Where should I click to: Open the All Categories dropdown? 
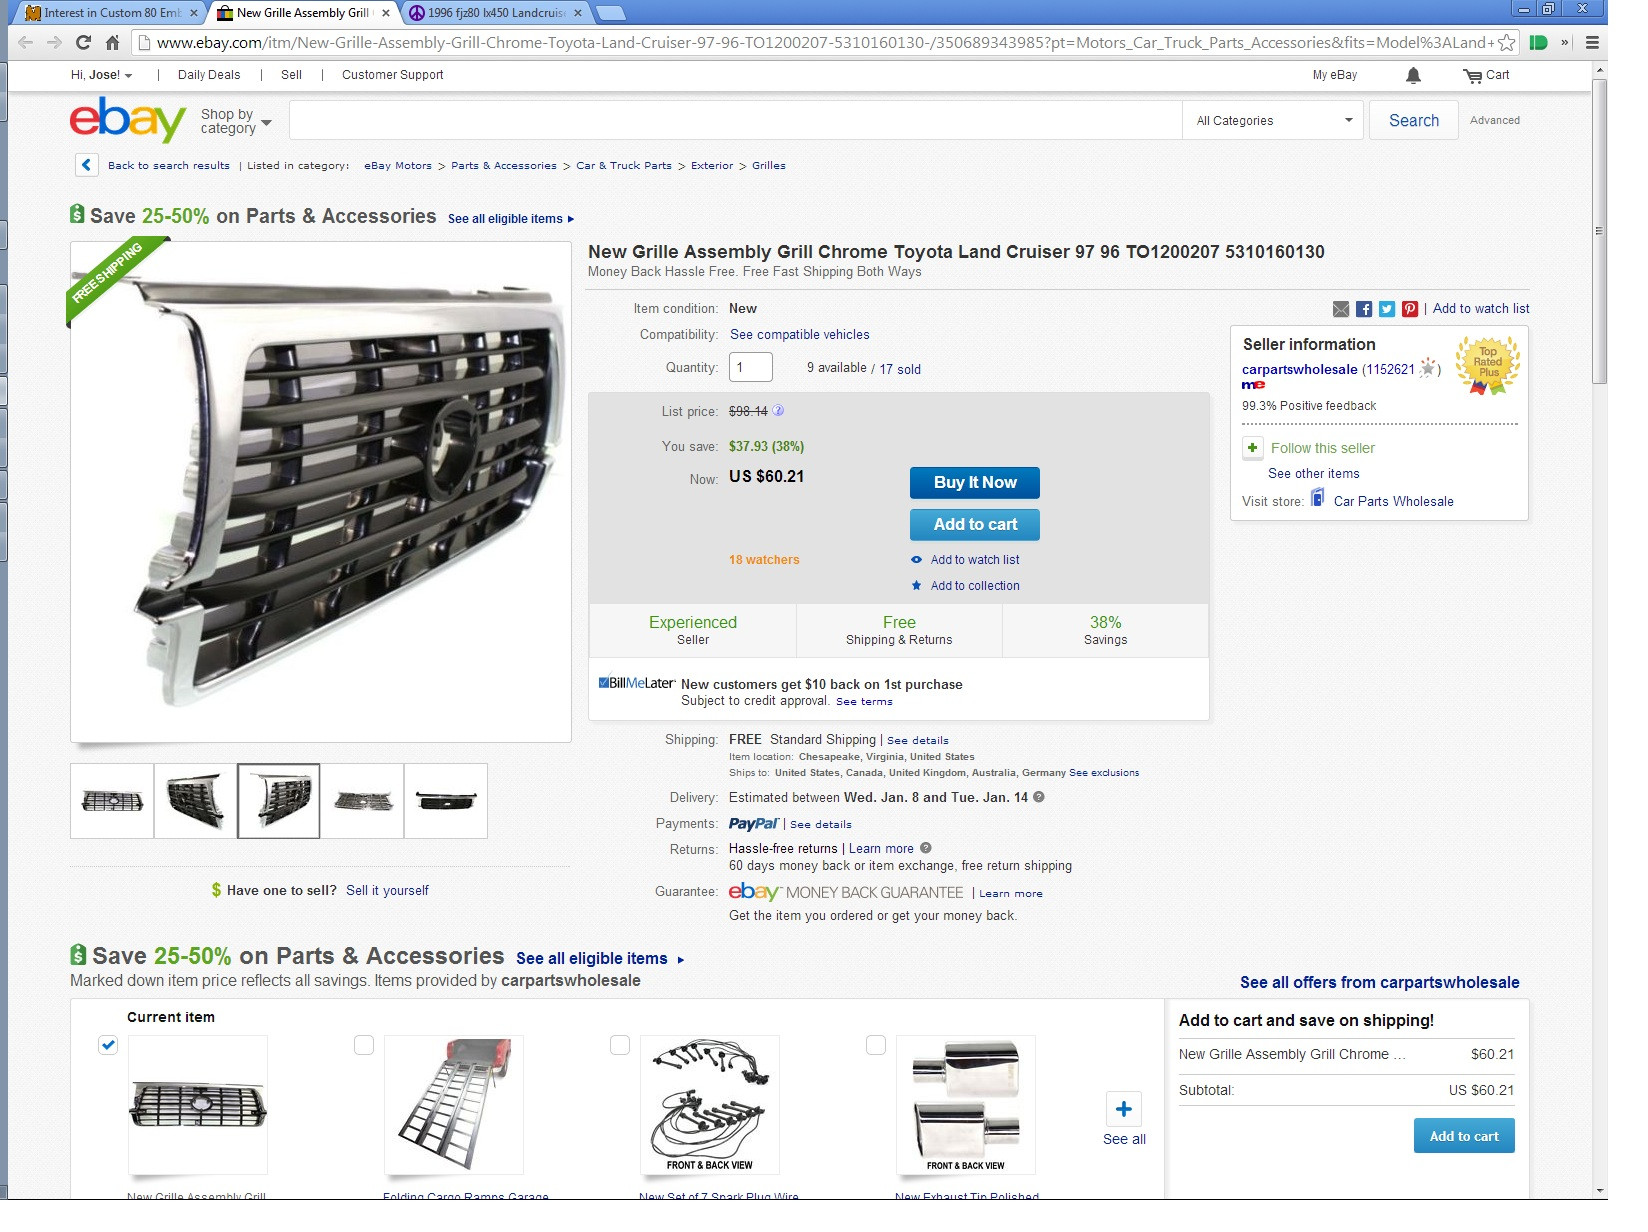click(1273, 120)
